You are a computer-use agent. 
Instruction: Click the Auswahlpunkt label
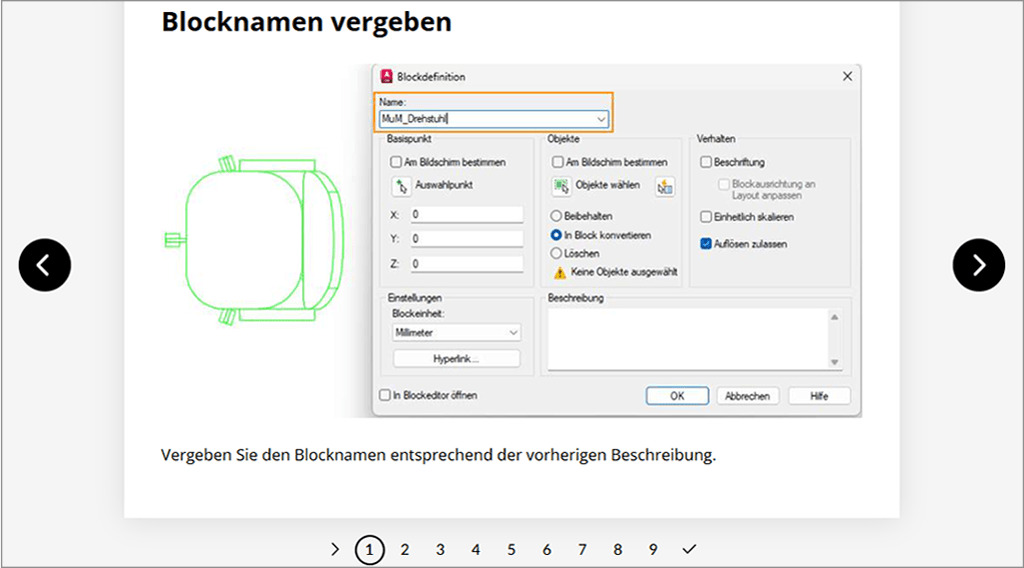444,185
